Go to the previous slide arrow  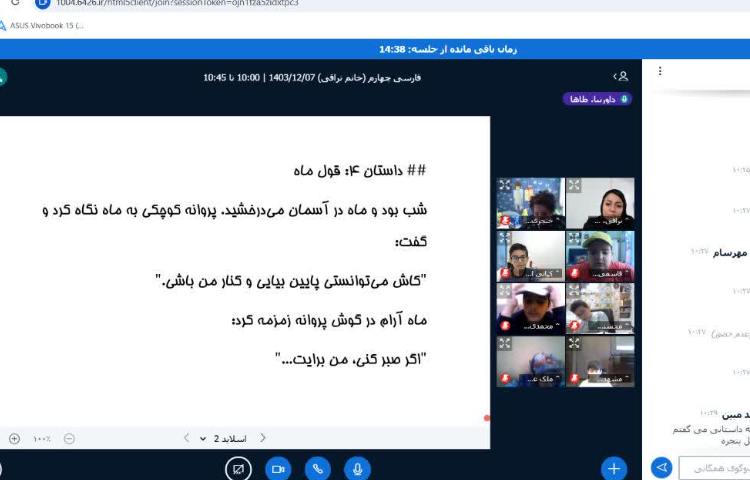coord(263,438)
